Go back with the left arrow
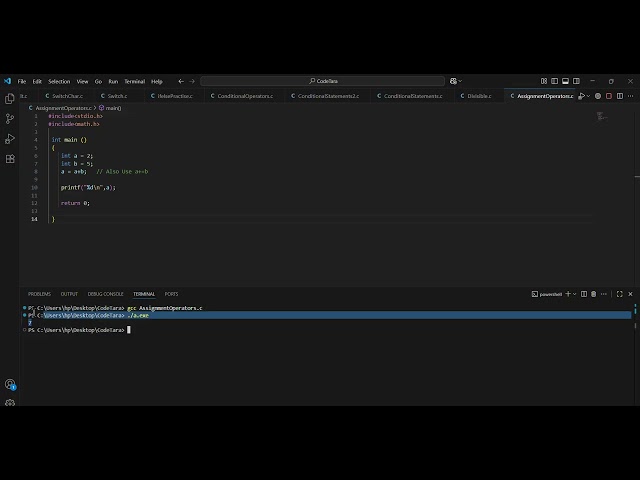The width and height of the screenshot is (640, 480). [181, 81]
